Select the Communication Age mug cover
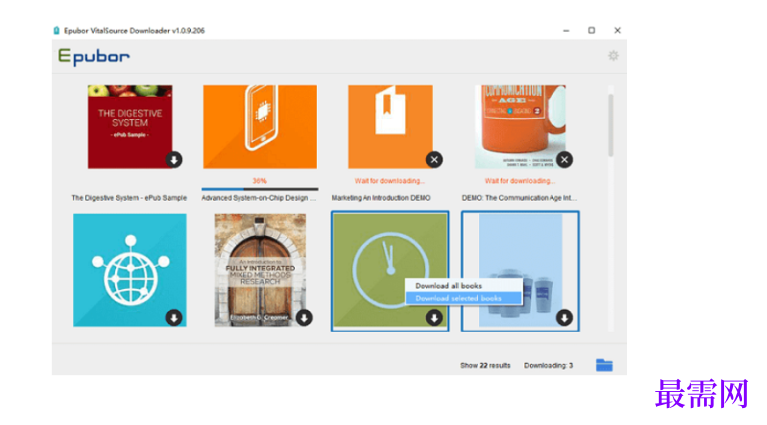The width and height of the screenshot is (767, 425). tap(520, 127)
